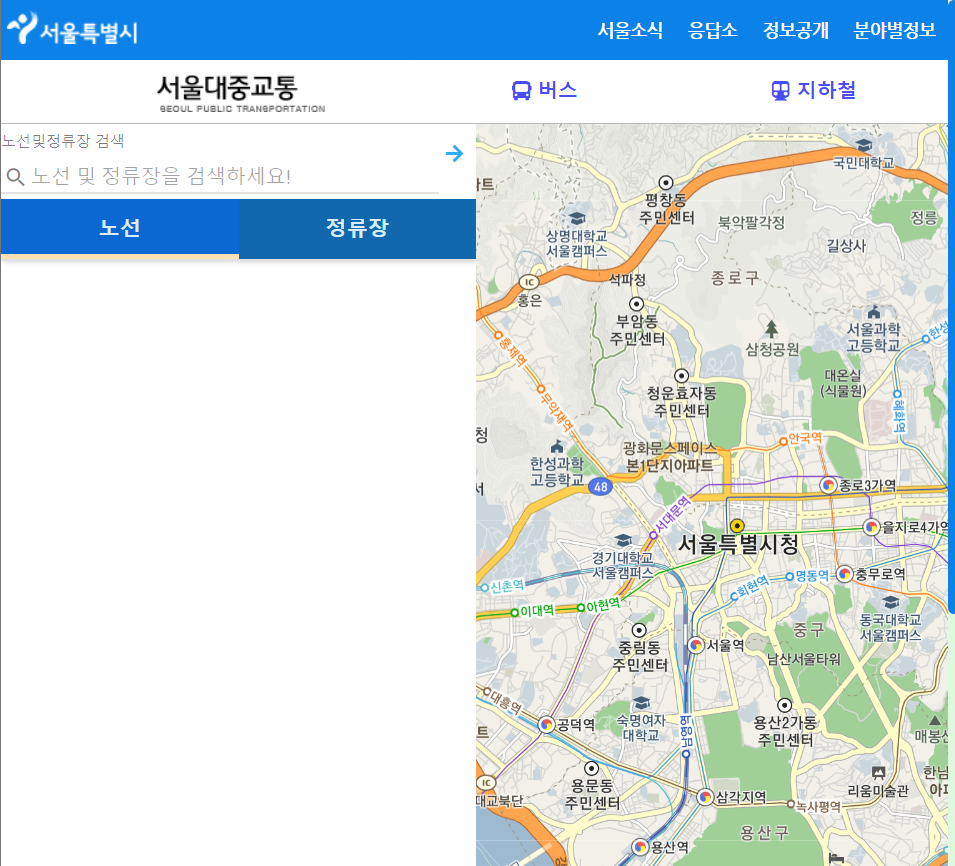Click the 리움미술관 museum icon

pos(878,773)
